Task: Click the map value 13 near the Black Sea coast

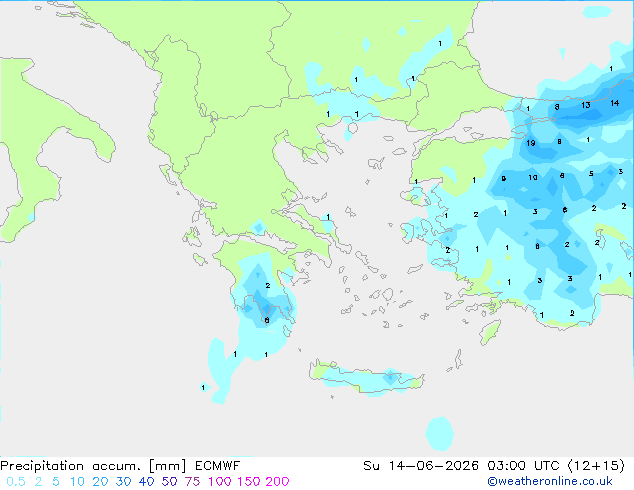Action: [x=586, y=105]
